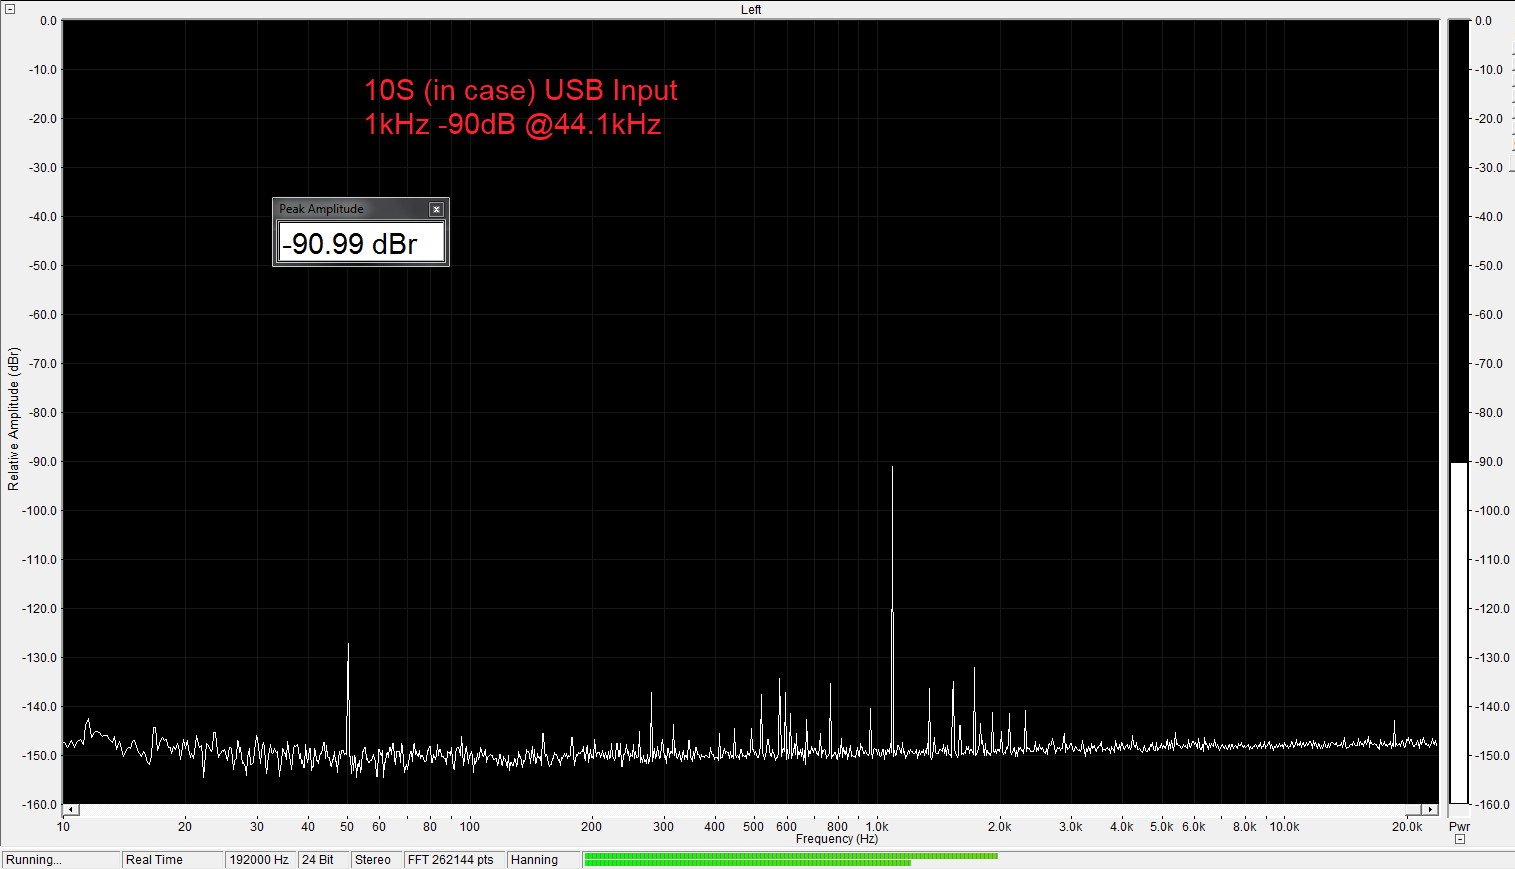1515x869 pixels.
Task: Click the Real Time status entry
Action: coord(173,860)
